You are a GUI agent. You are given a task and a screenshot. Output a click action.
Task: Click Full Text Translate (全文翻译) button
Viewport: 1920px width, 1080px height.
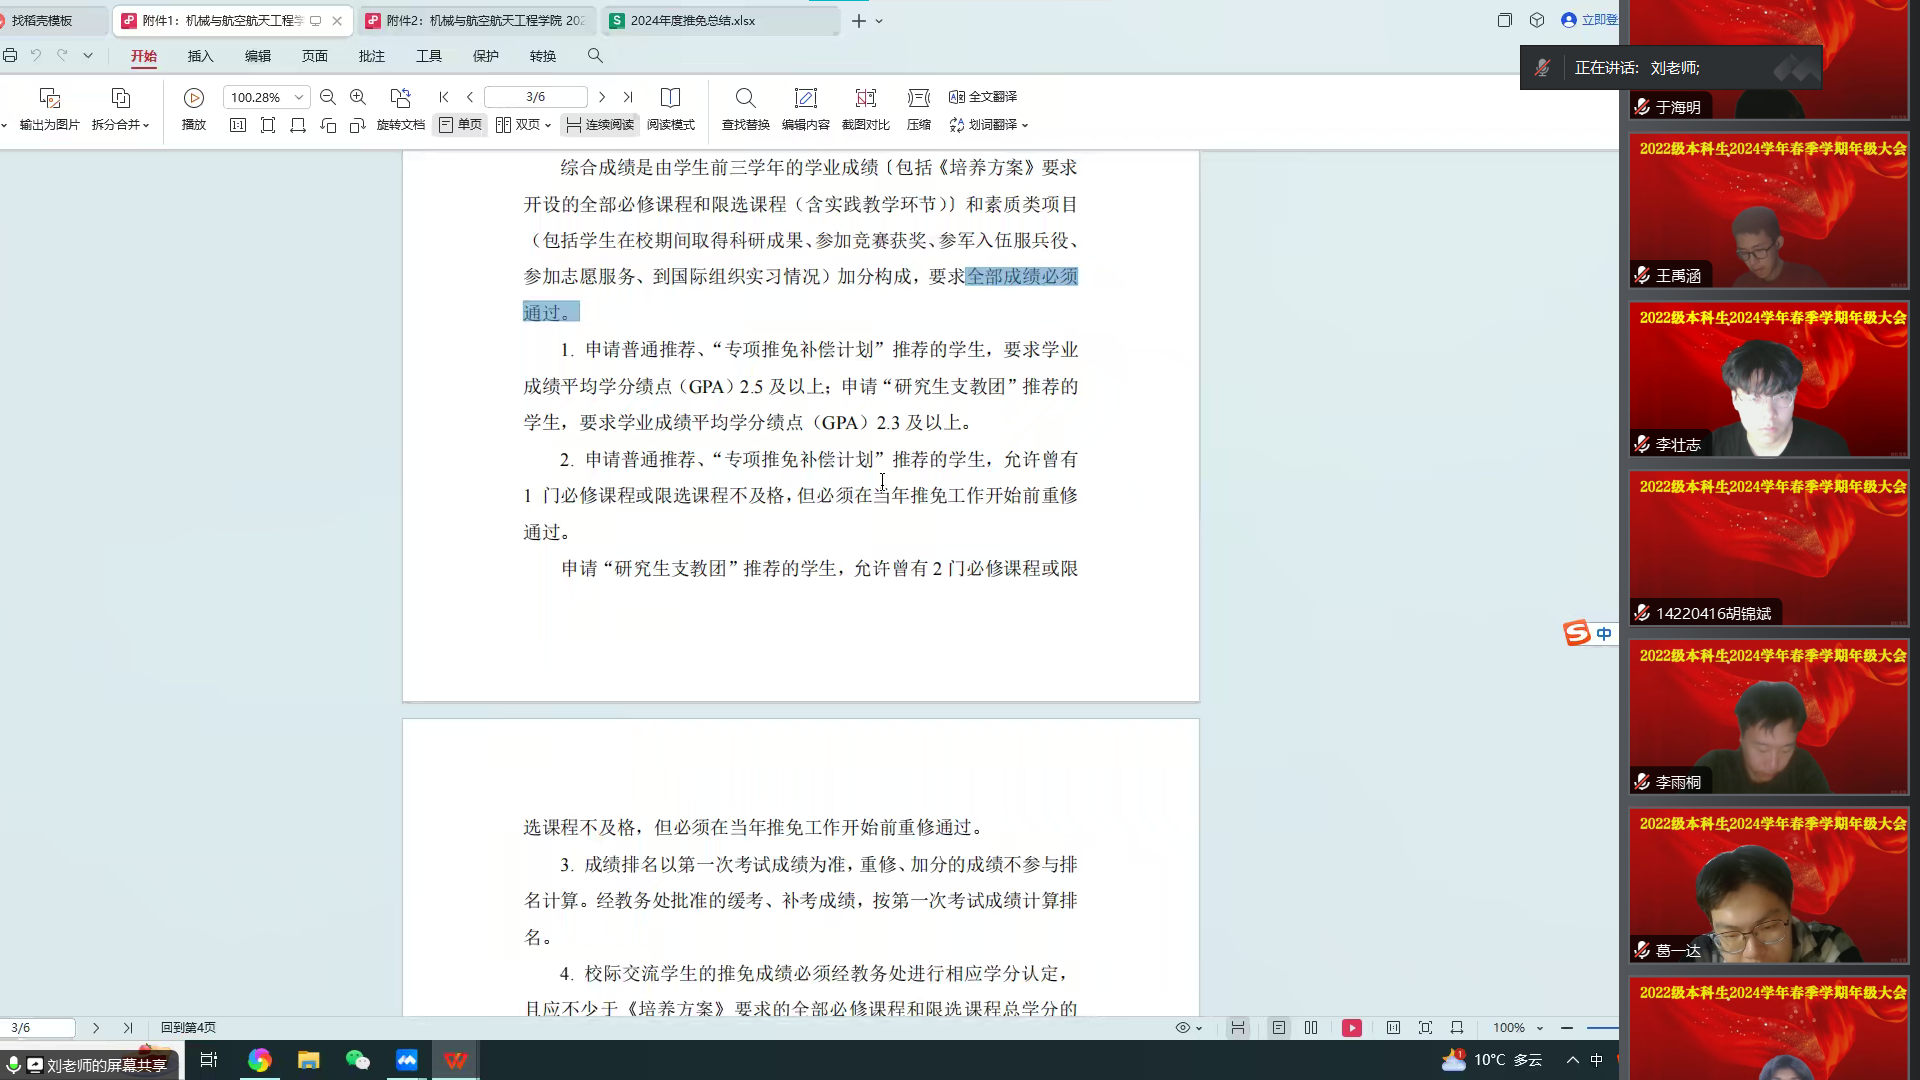click(983, 97)
